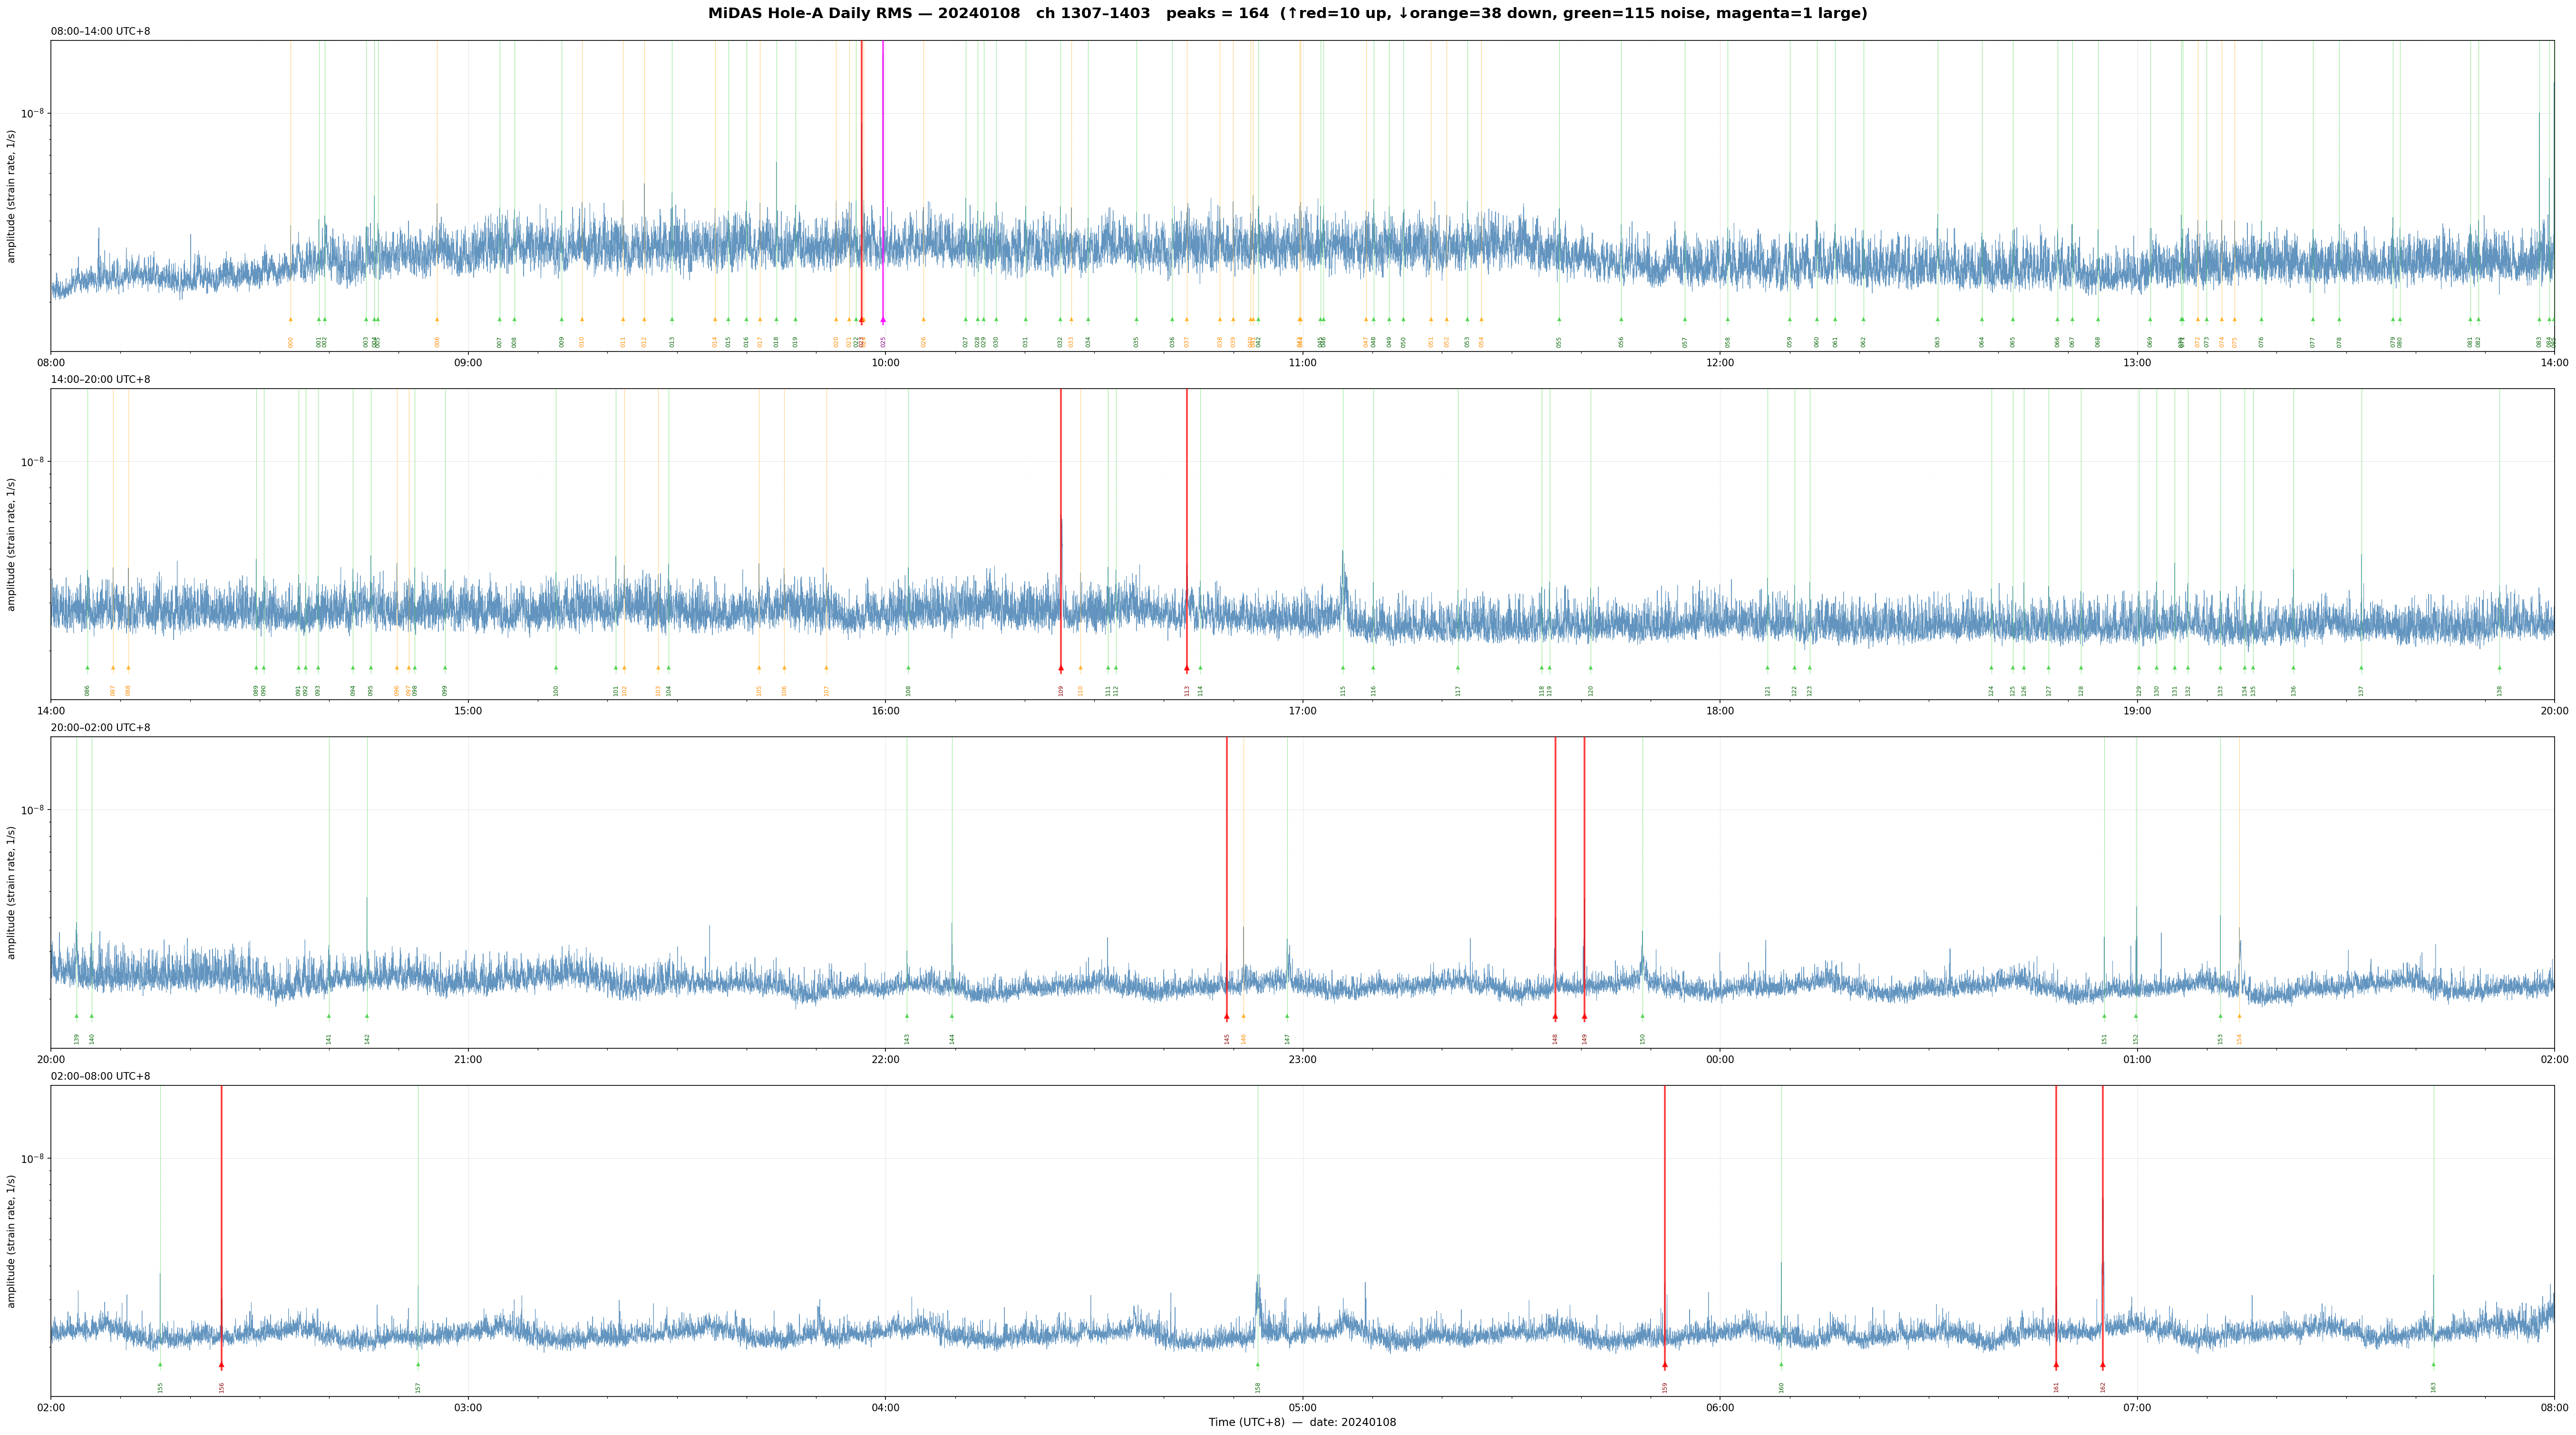Click the "17:00" x-axis tick label

(1302, 711)
